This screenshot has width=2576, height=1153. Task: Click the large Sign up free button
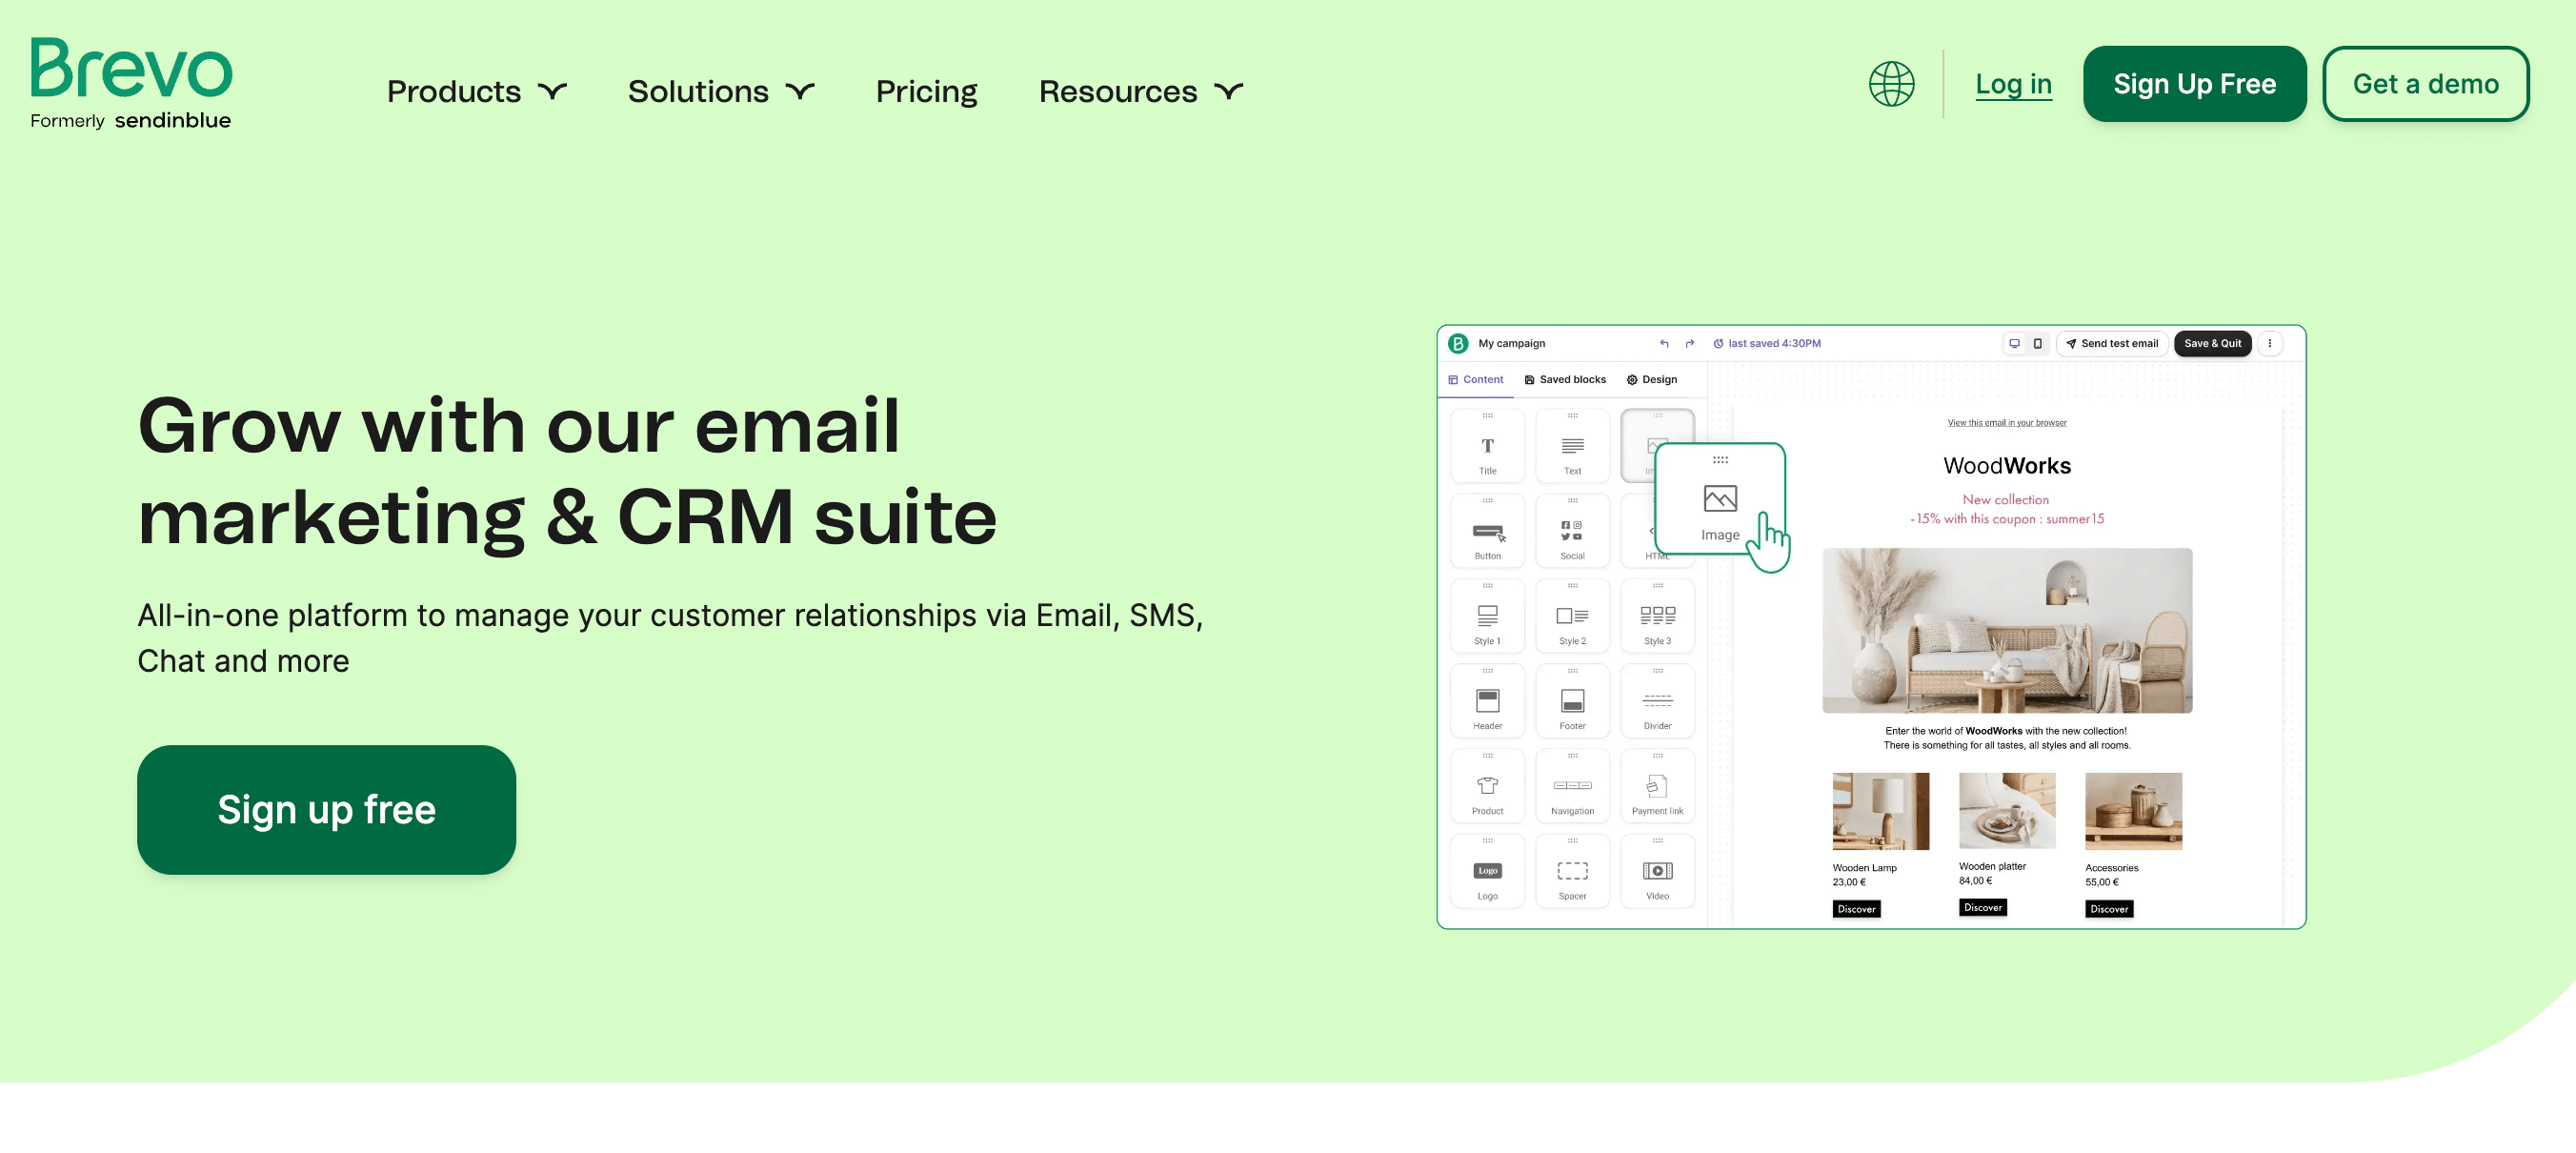coord(326,809)
